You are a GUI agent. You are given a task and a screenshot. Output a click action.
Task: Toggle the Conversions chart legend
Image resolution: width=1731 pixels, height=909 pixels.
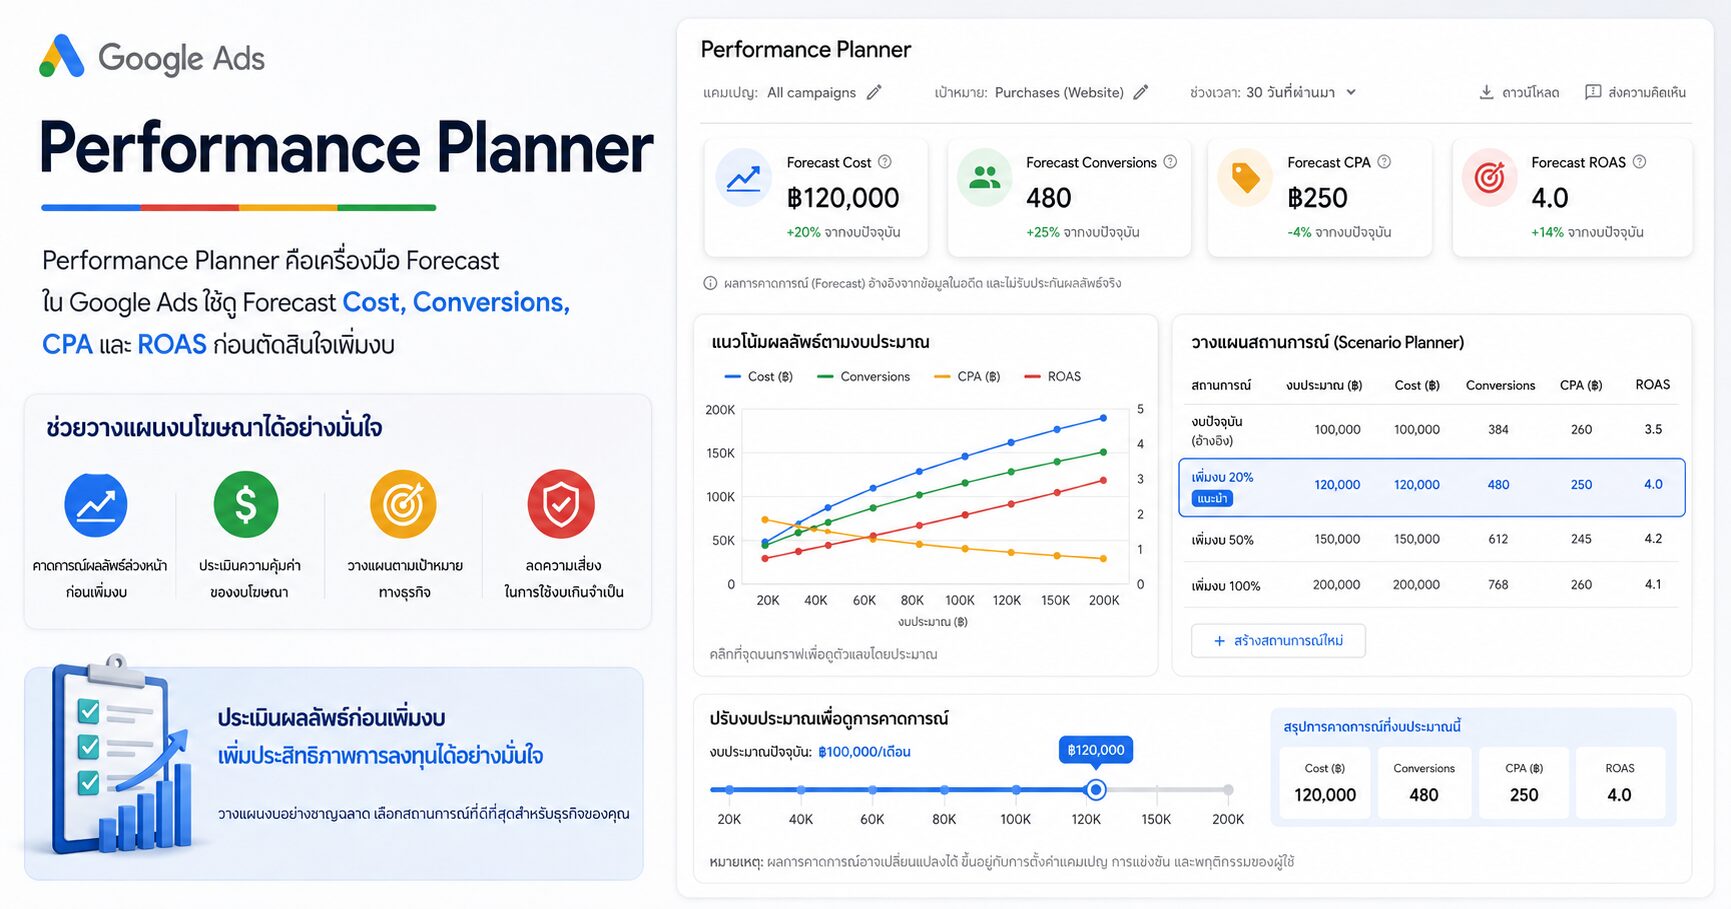(x=863, y=377)
